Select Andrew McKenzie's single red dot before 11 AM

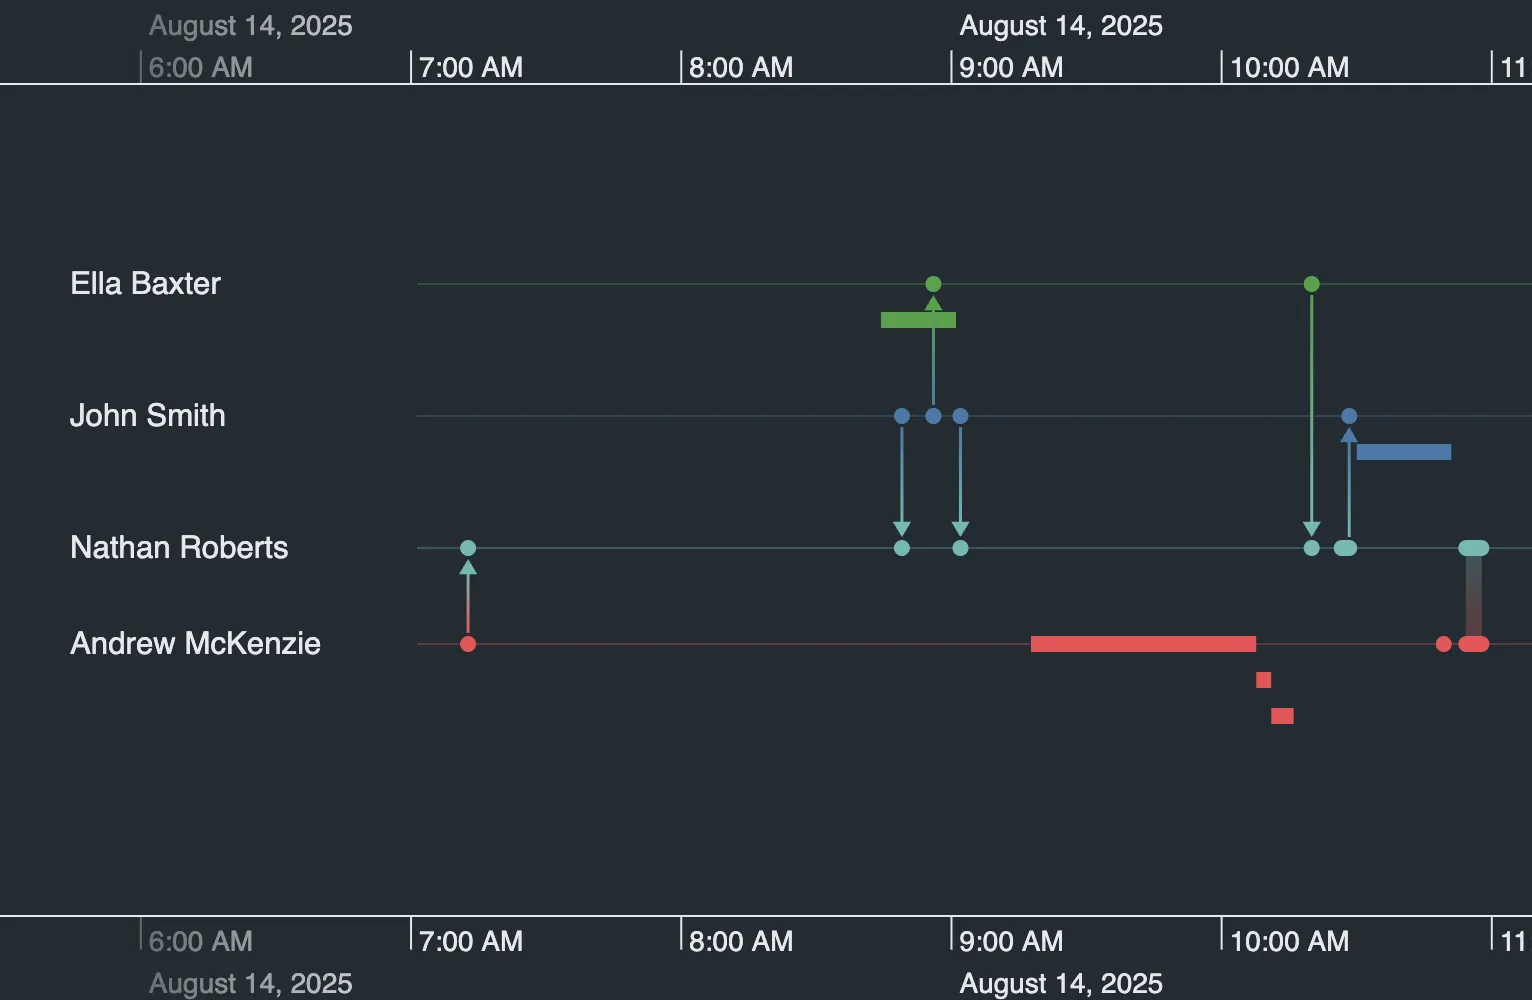coord(1443,644)
